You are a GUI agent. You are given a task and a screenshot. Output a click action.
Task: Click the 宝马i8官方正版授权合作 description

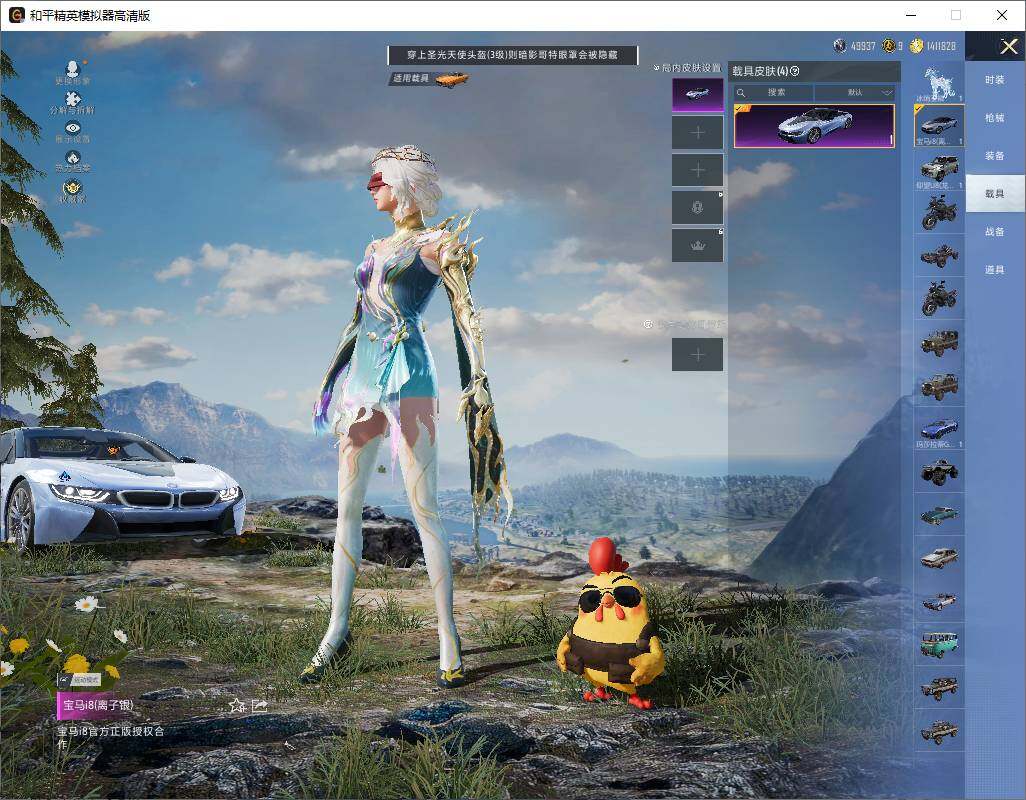coord(110,737)
